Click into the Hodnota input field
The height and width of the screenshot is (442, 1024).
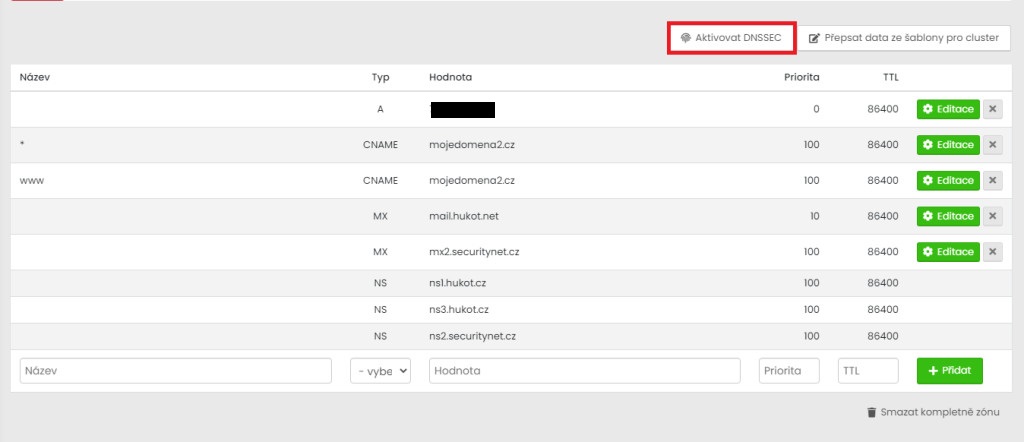point(584,370)
